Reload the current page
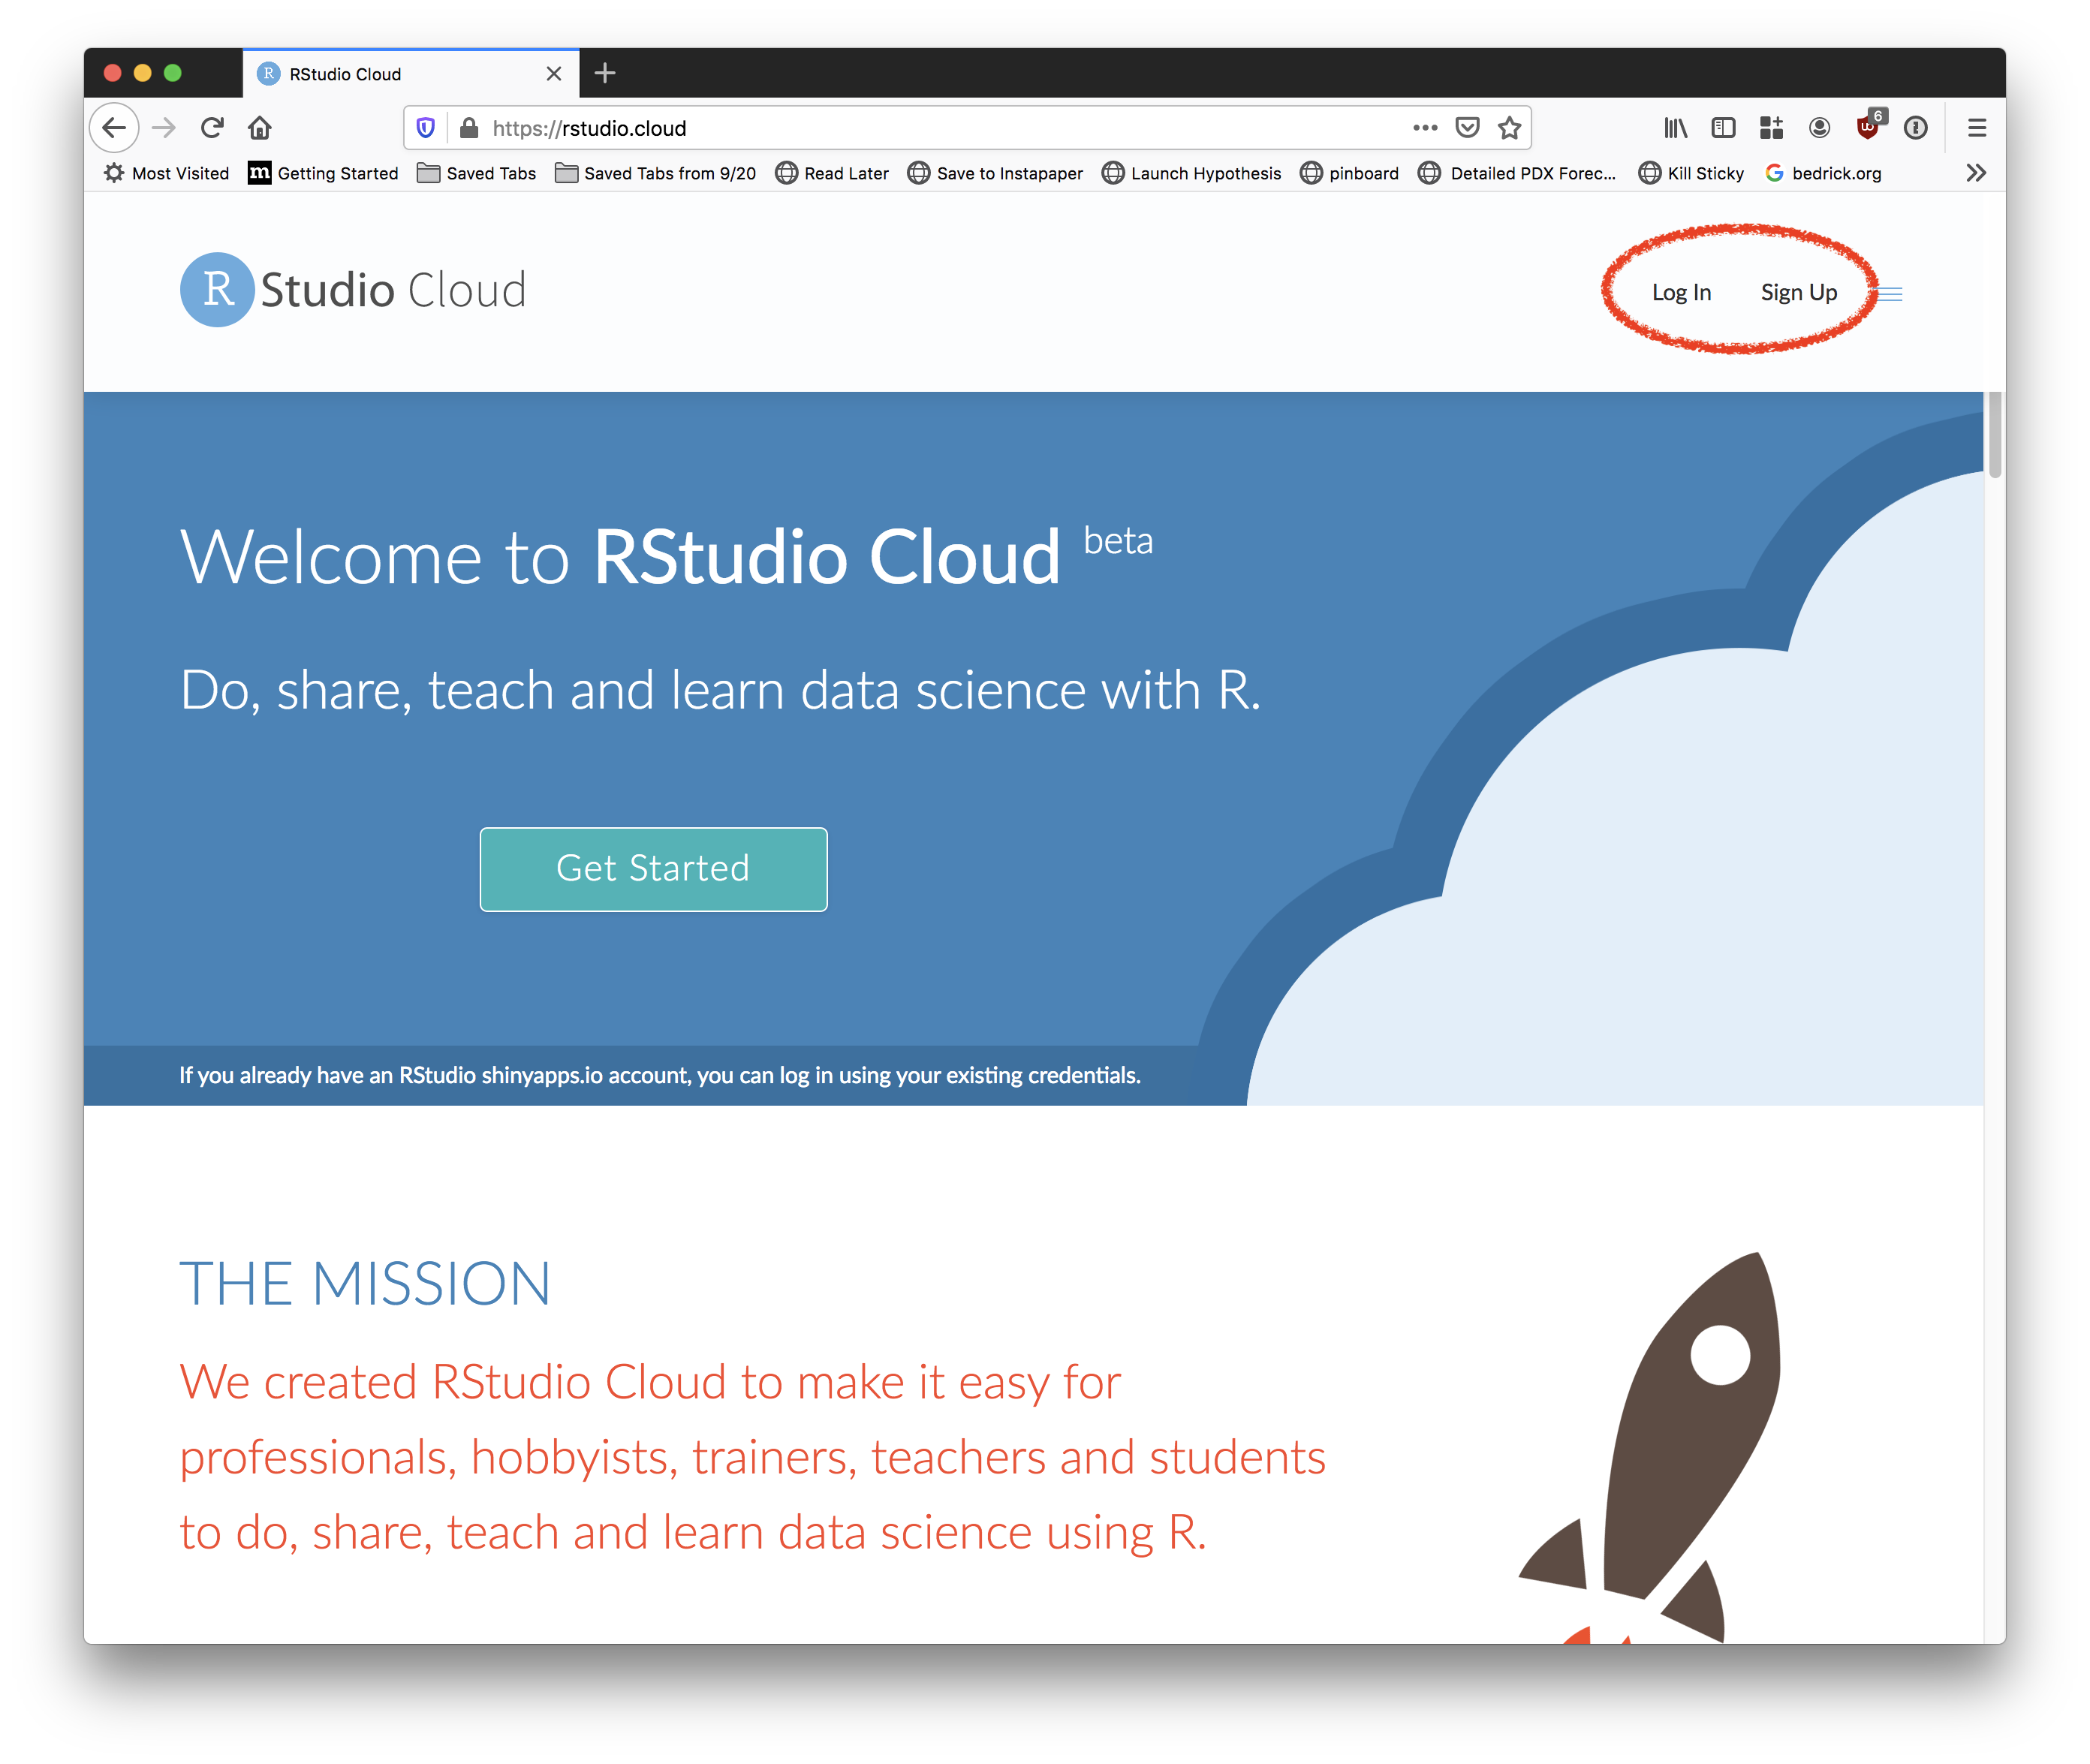 click(x=212, y=128)
